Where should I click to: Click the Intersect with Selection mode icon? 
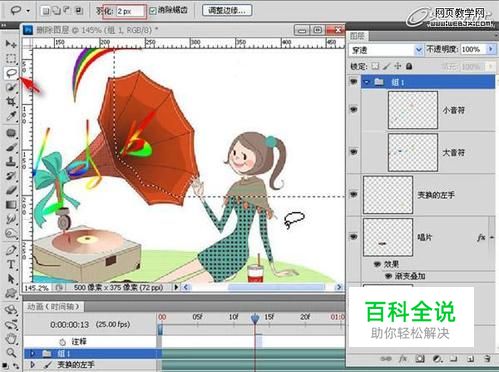click(x=79, y=11)
